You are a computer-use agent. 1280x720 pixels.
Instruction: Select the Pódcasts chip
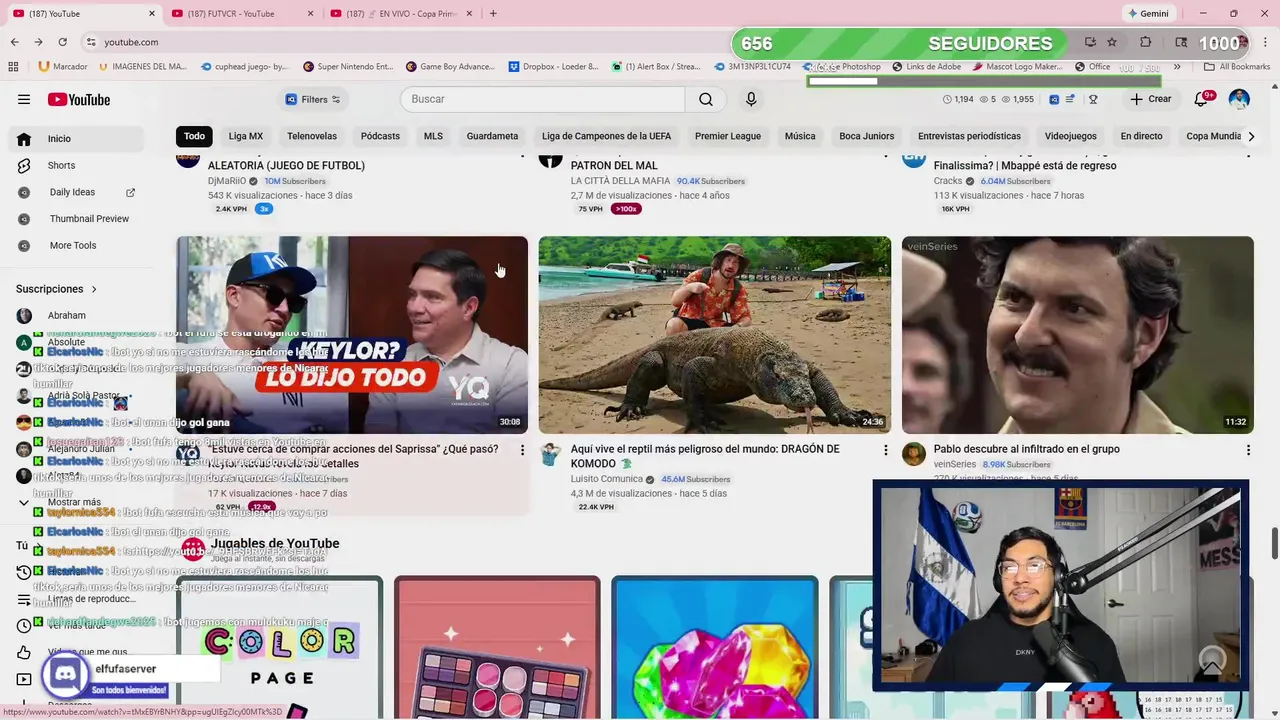click(380, 136)
